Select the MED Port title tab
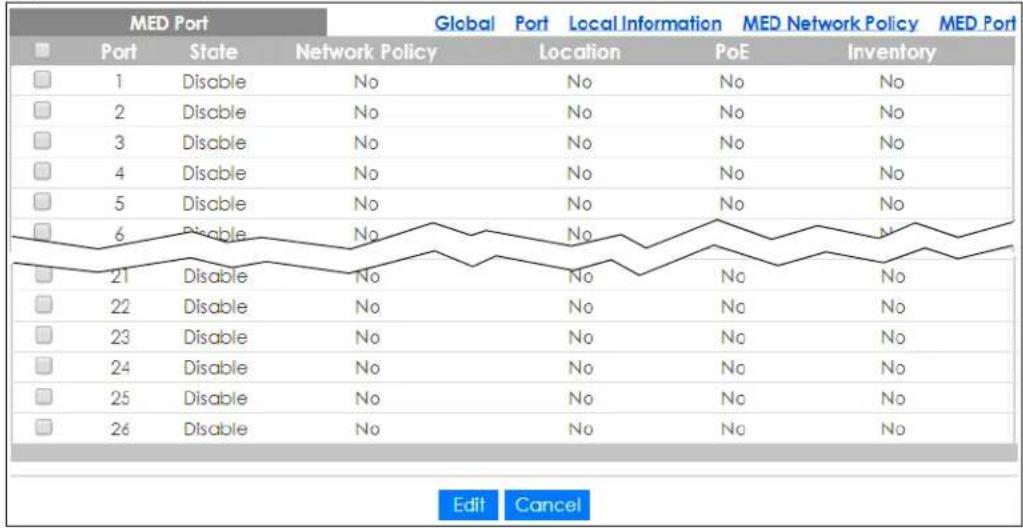1023x528 pixels. point(169,23)
